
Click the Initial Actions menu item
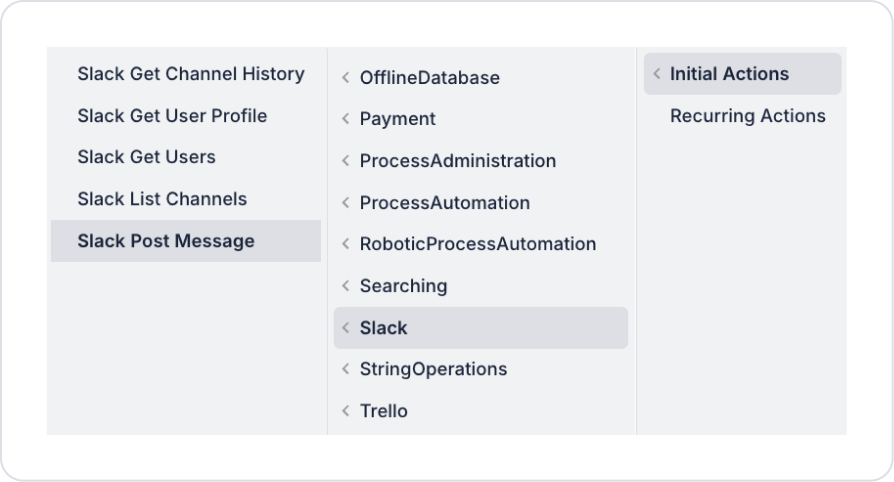point(729,74)
